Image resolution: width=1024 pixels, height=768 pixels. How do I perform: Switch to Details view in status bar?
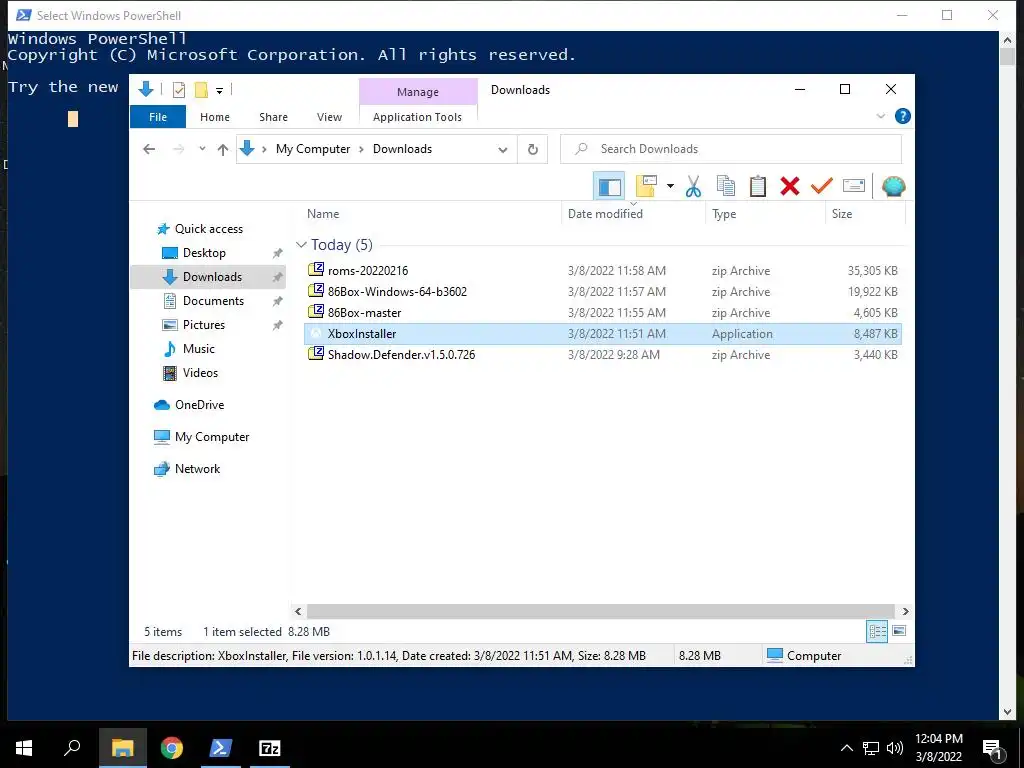coord(877,632)
